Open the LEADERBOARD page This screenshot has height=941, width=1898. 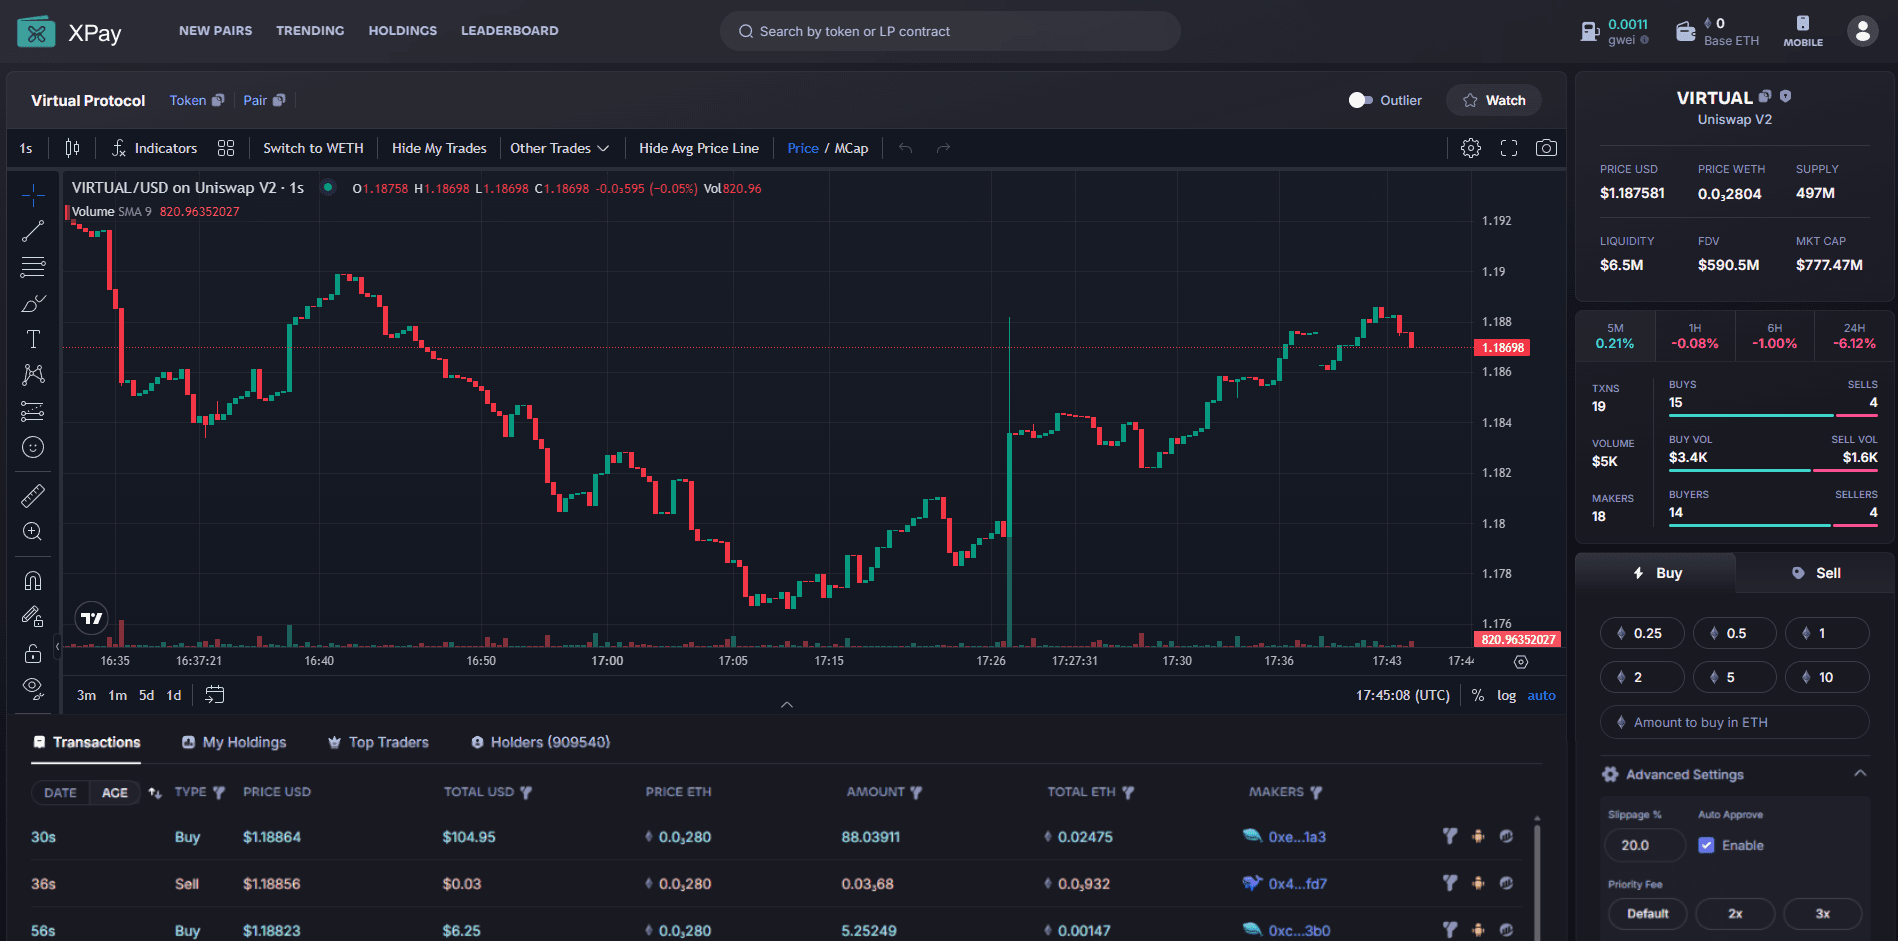[509, 31]
